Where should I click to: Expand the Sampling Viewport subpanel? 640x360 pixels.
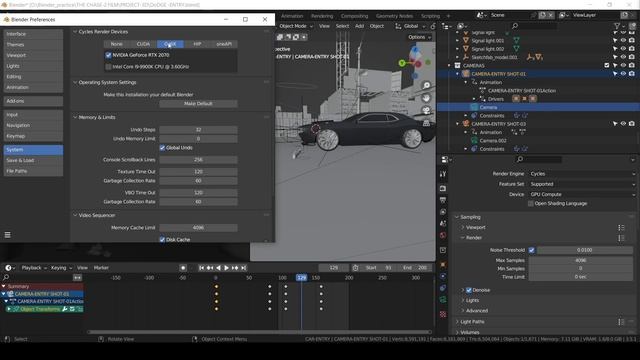coord(463,227)
